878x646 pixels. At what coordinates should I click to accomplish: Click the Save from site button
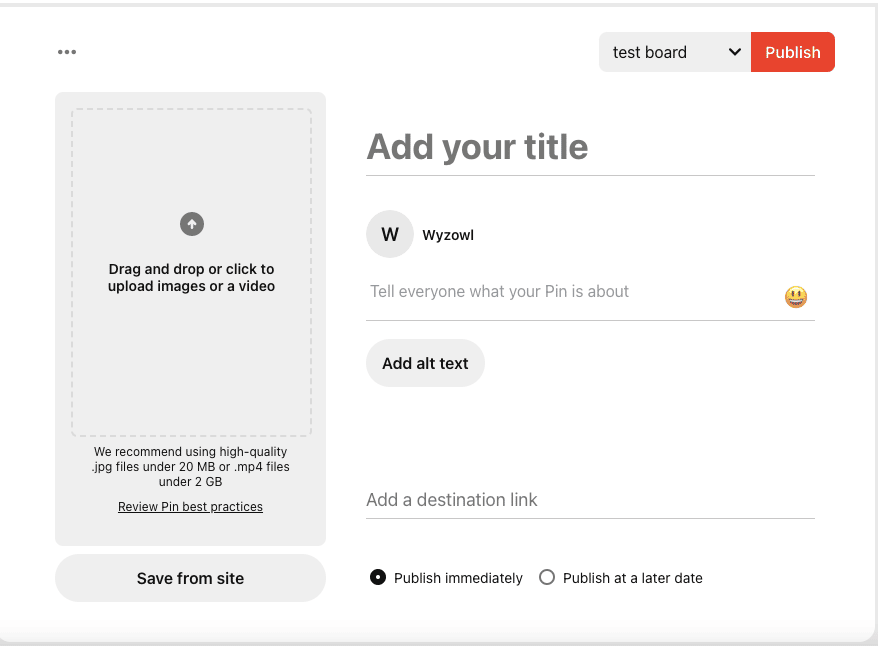pyautogui.click(x=190, y=578)
